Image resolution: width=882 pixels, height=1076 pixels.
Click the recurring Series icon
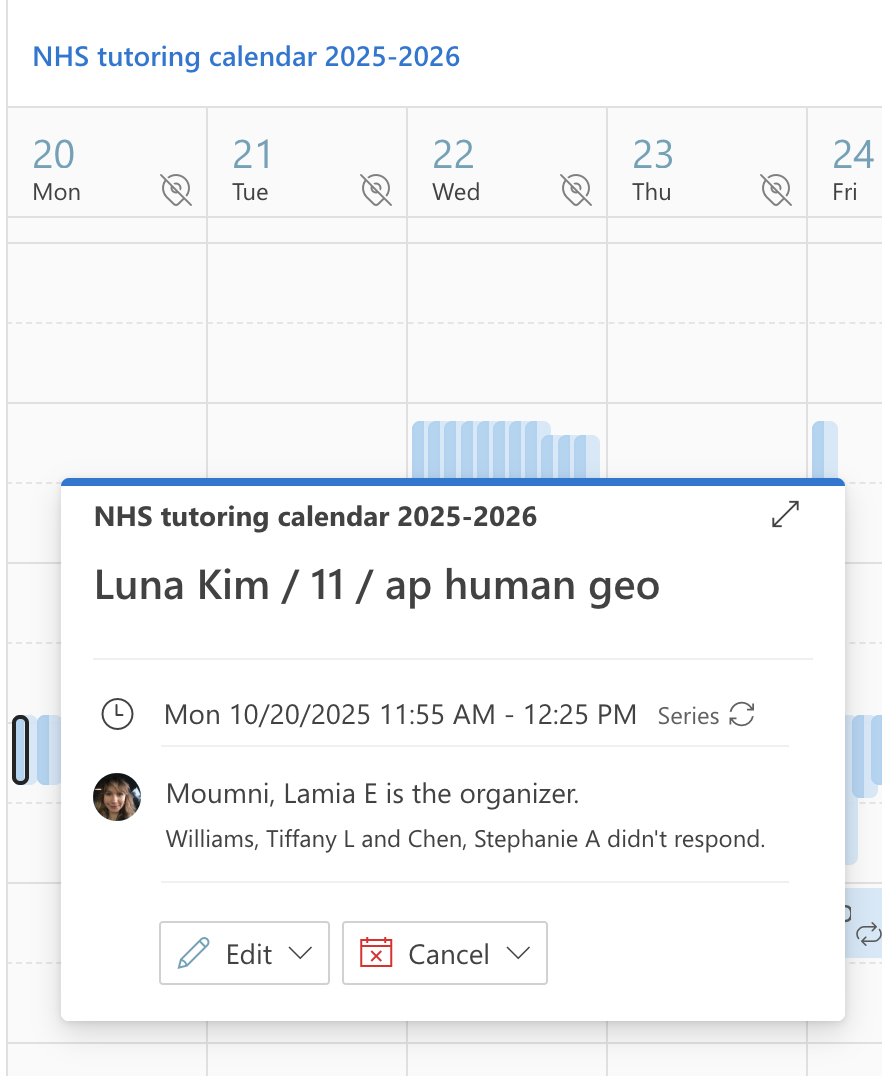click(741, 715)
